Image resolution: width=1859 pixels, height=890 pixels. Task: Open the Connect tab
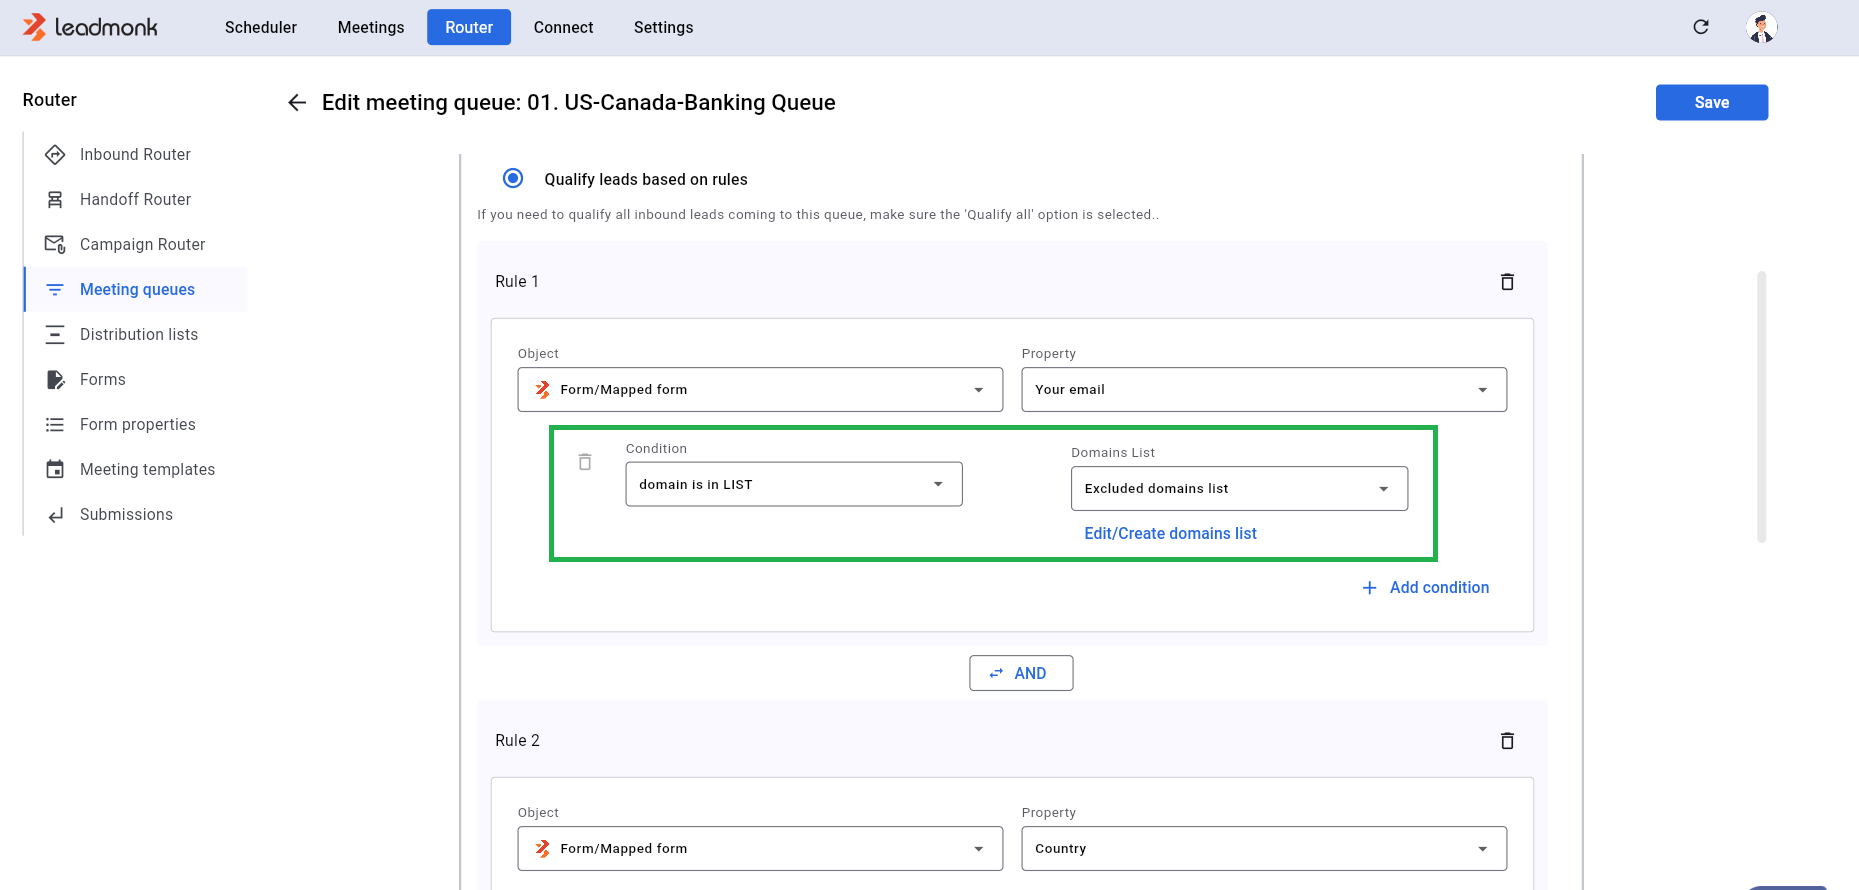click(563, 27)
